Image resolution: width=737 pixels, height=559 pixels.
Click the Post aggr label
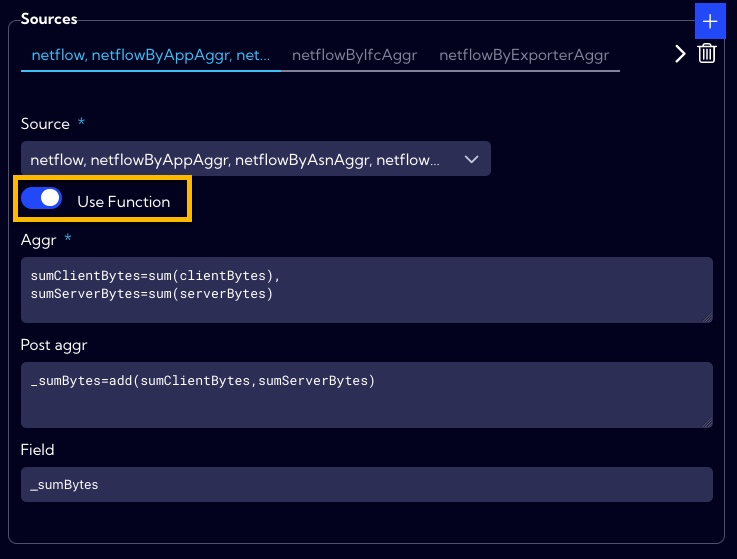click(x=54, y=345)
